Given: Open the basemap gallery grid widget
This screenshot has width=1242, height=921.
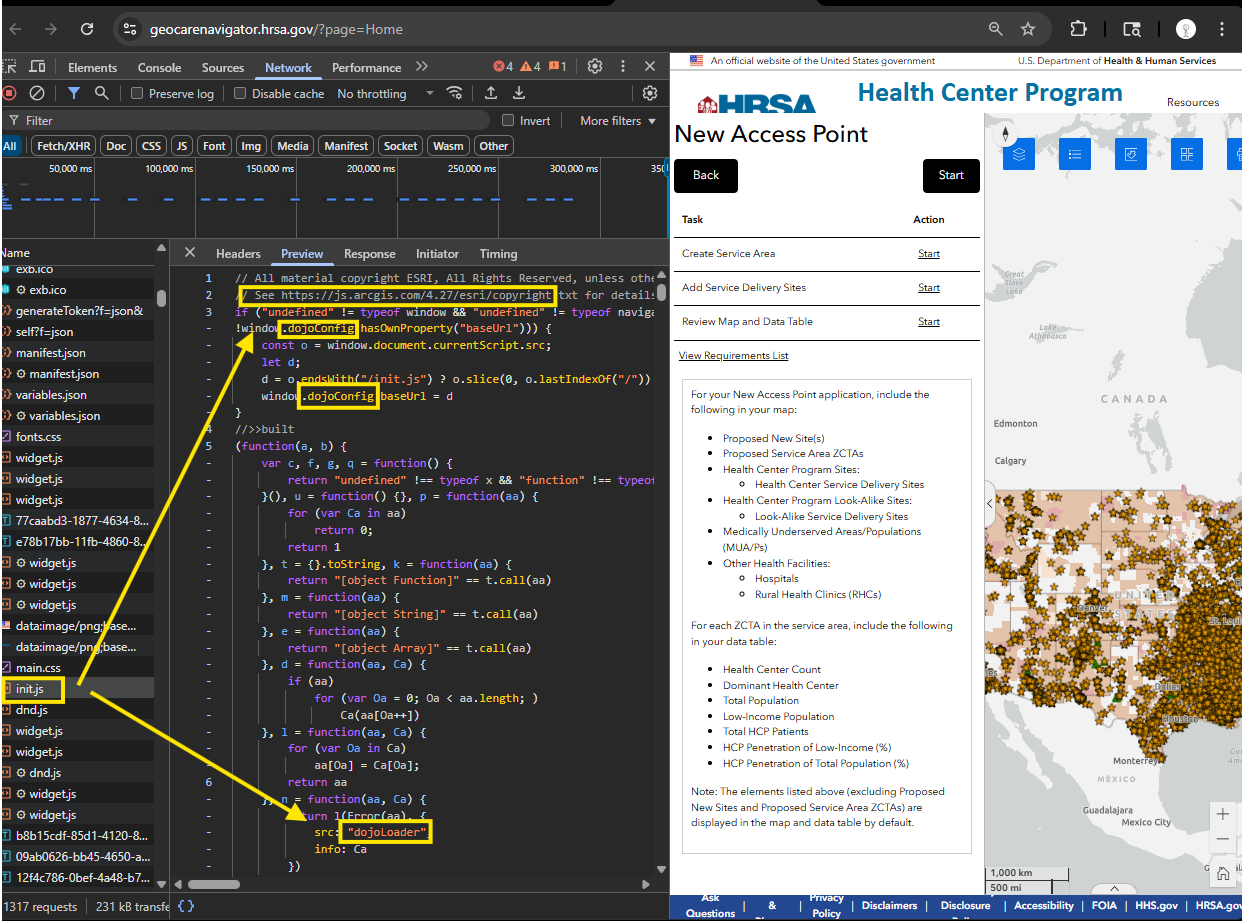Looking at the screenshot, I should (1187, 154).
